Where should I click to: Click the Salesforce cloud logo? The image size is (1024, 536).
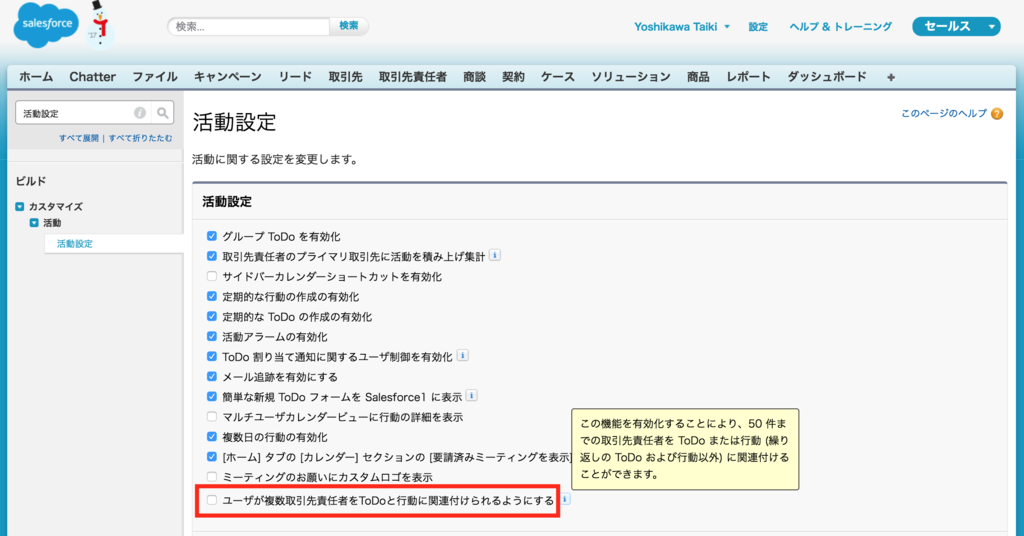point(45,24)
